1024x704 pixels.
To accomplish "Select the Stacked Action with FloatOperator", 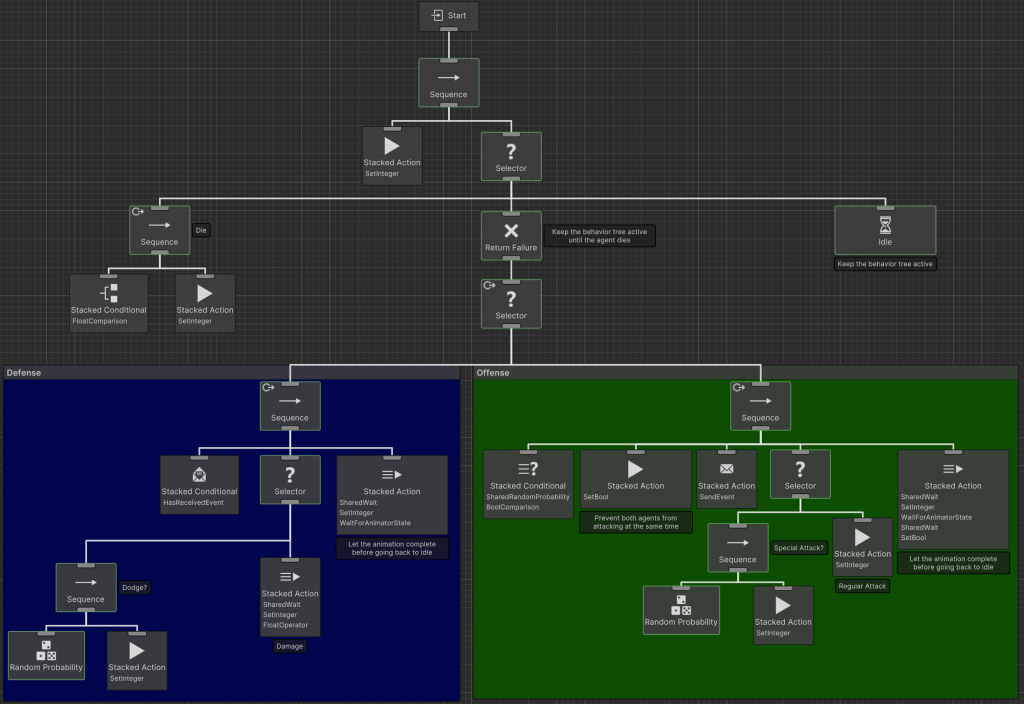I will click(x=290, y=597).
